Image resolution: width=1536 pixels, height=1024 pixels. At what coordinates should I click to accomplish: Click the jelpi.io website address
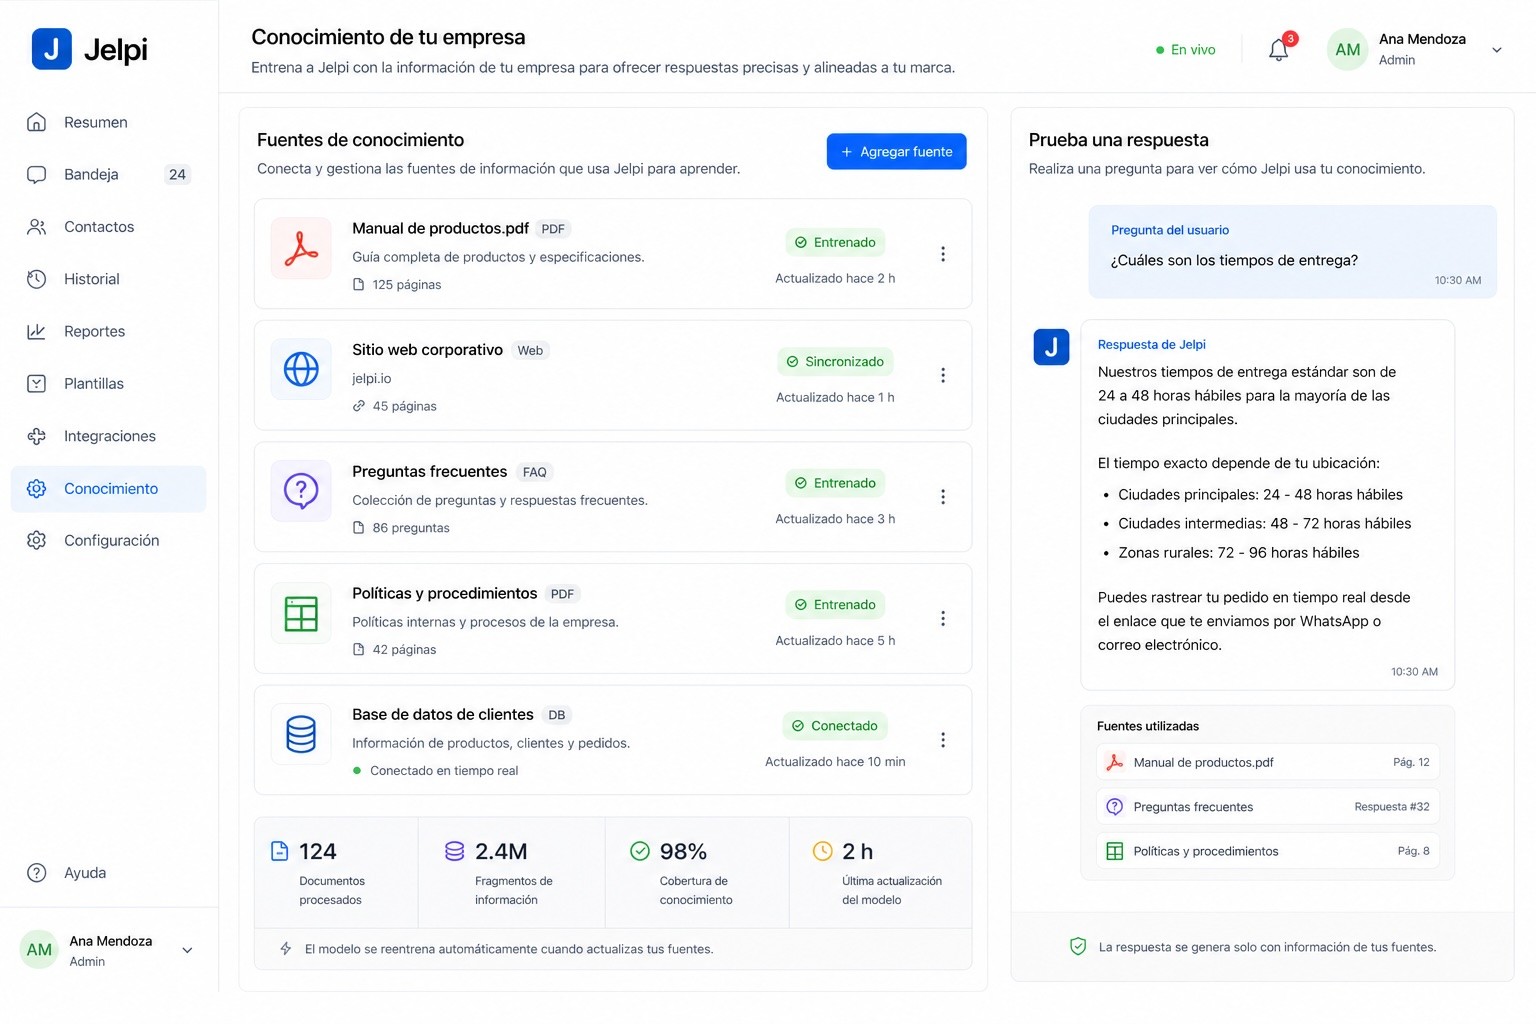click(372, 379)
